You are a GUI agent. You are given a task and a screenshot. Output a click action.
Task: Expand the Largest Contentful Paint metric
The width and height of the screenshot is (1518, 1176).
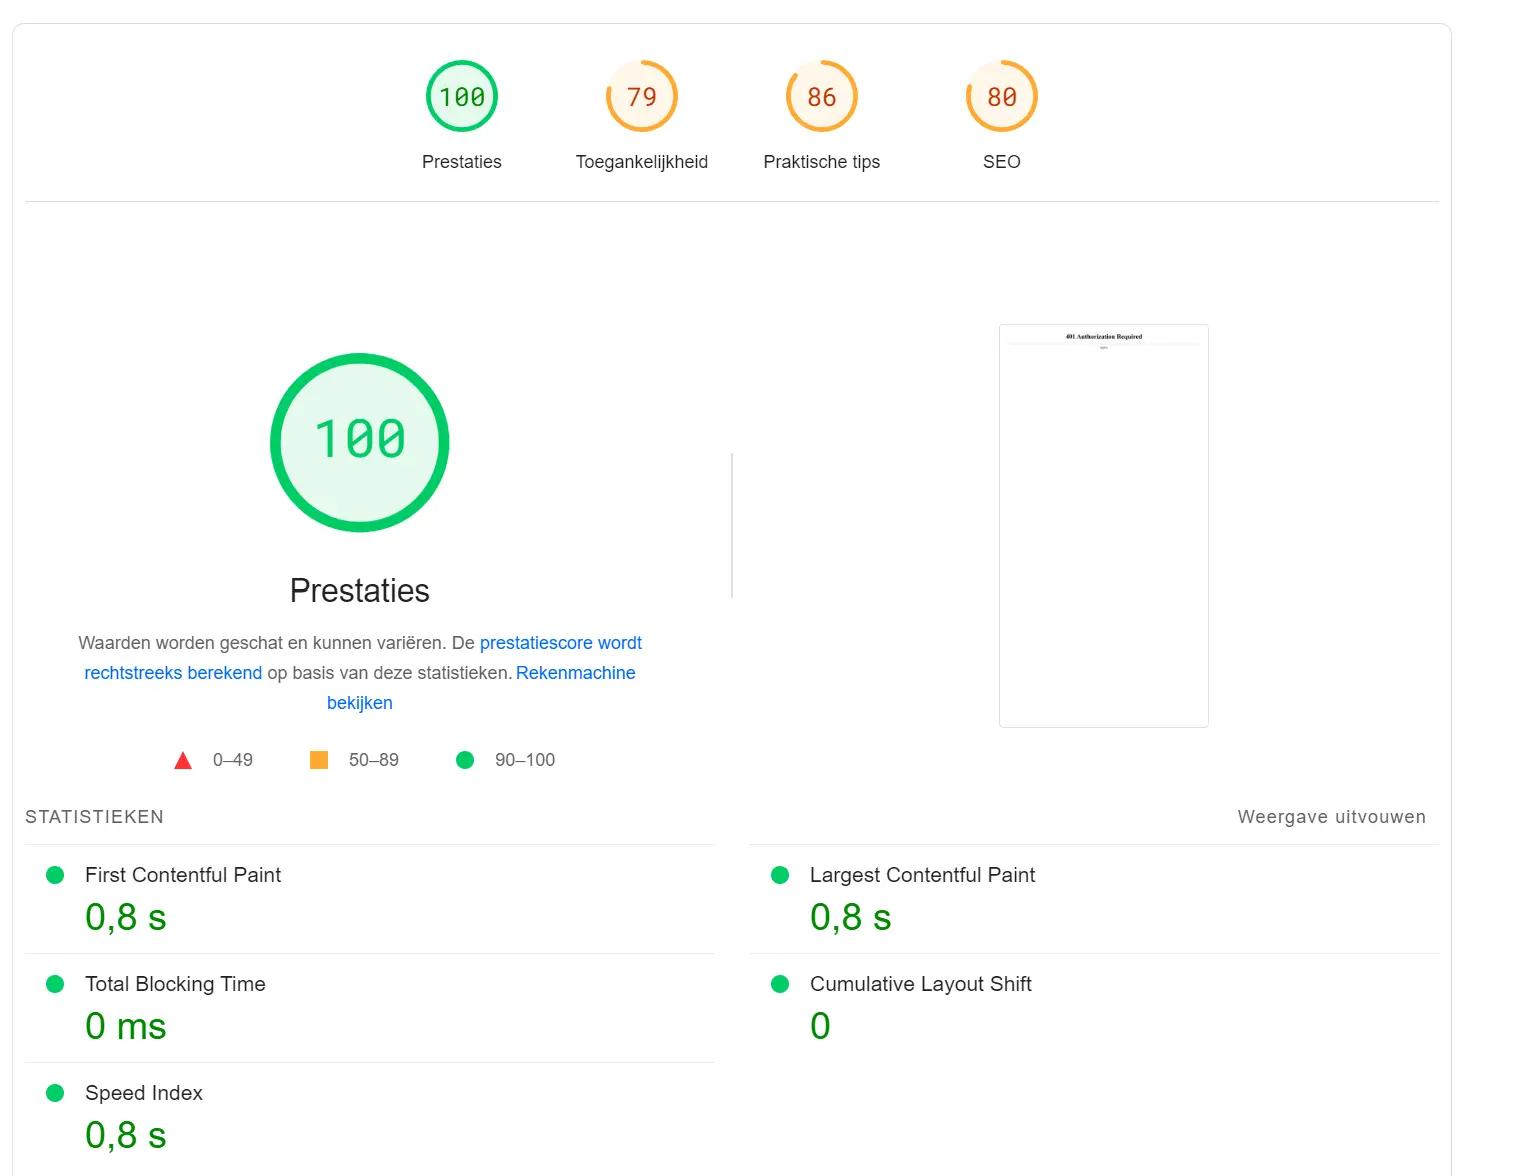tap(922, 875)
